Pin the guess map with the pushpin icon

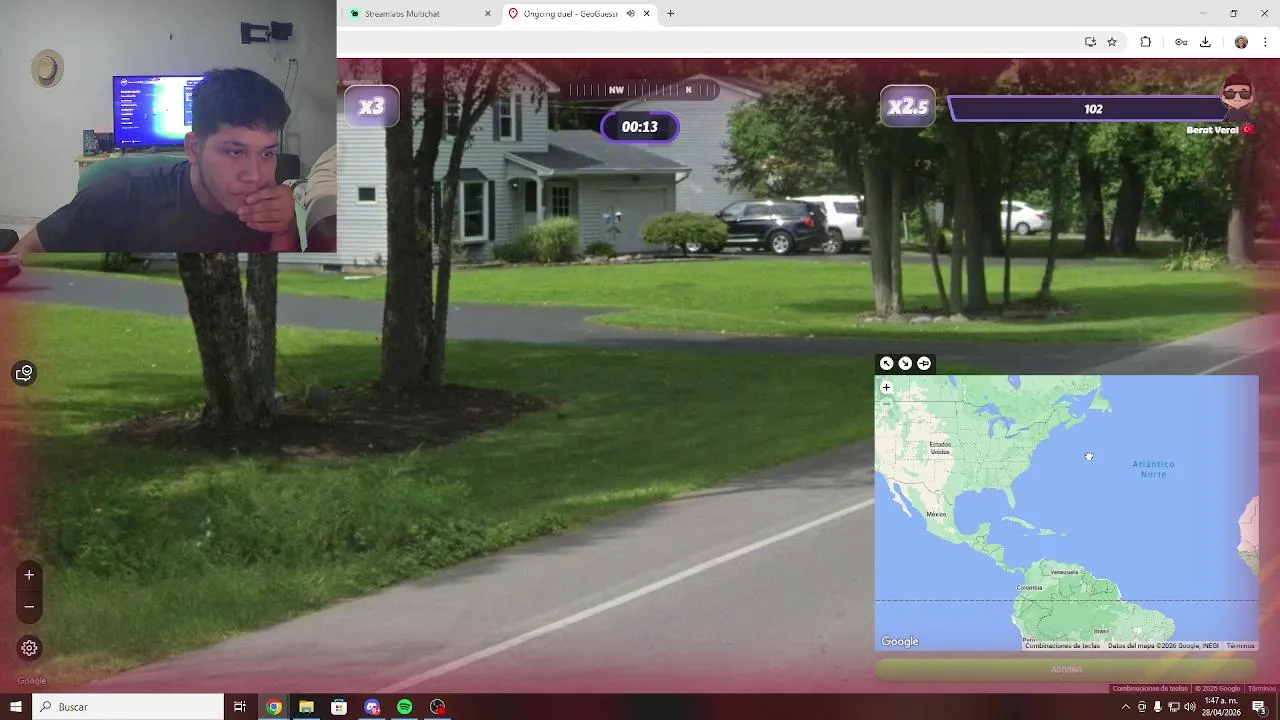[924, 363]
